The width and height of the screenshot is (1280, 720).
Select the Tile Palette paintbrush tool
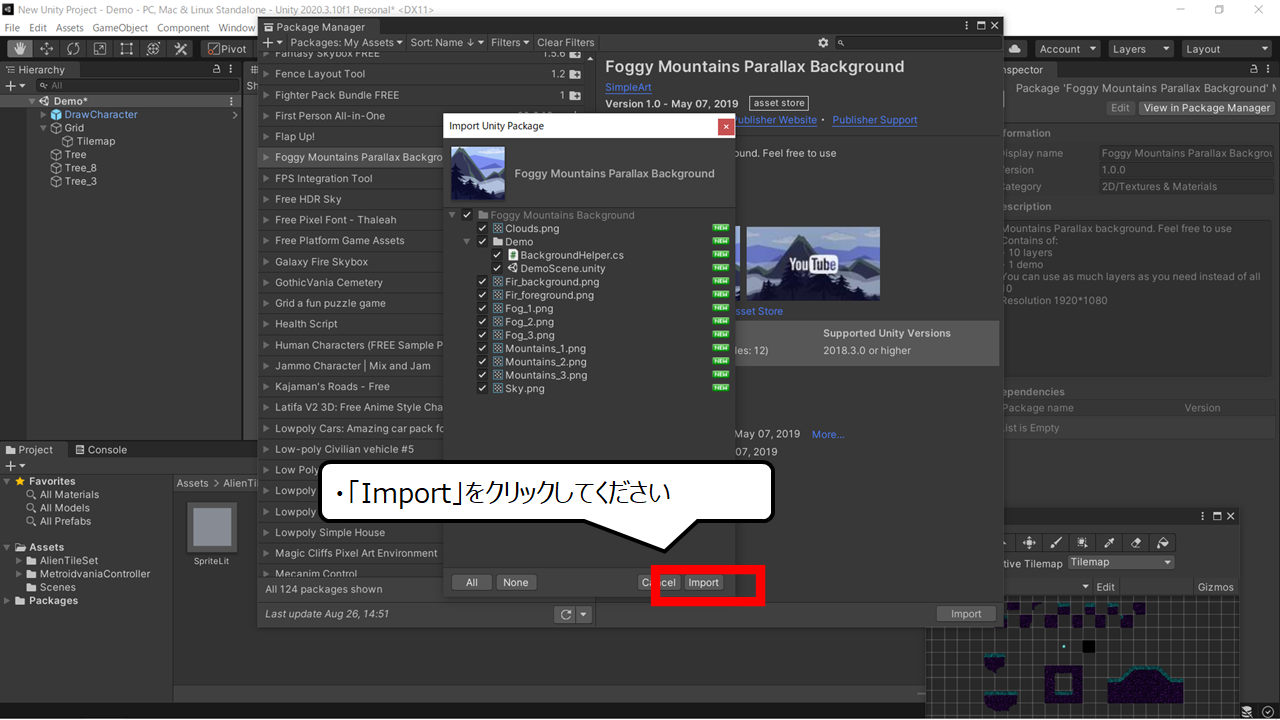1056,542
